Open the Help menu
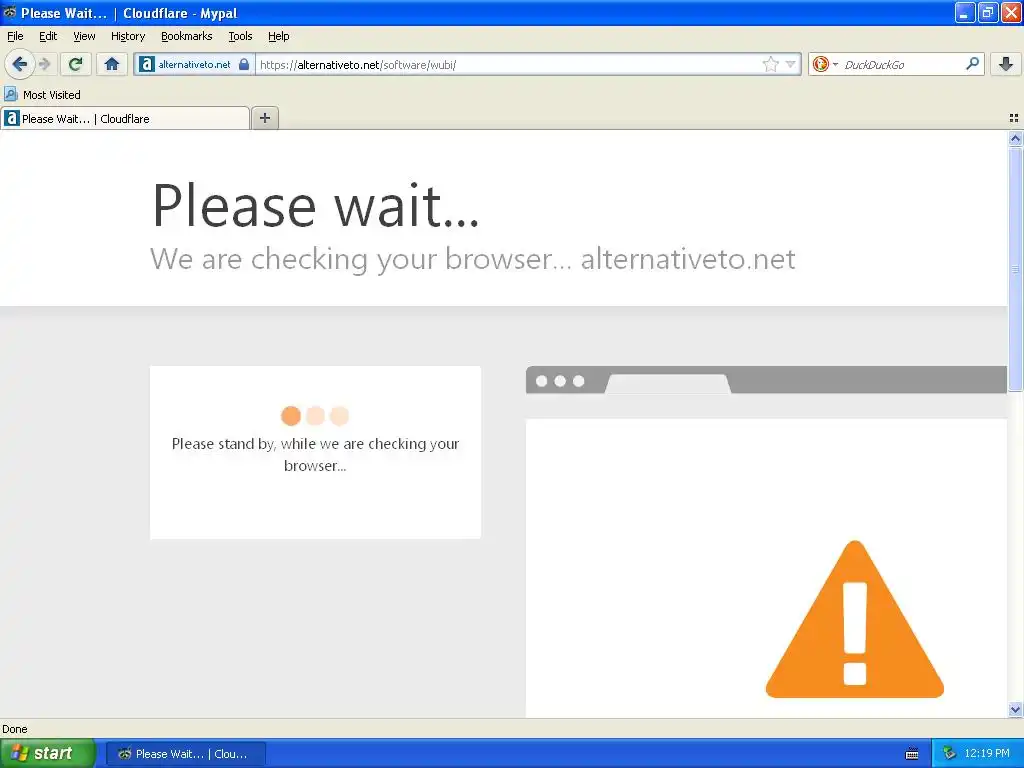This screenshot has width=1024, height=768. (x=278, y=36)
